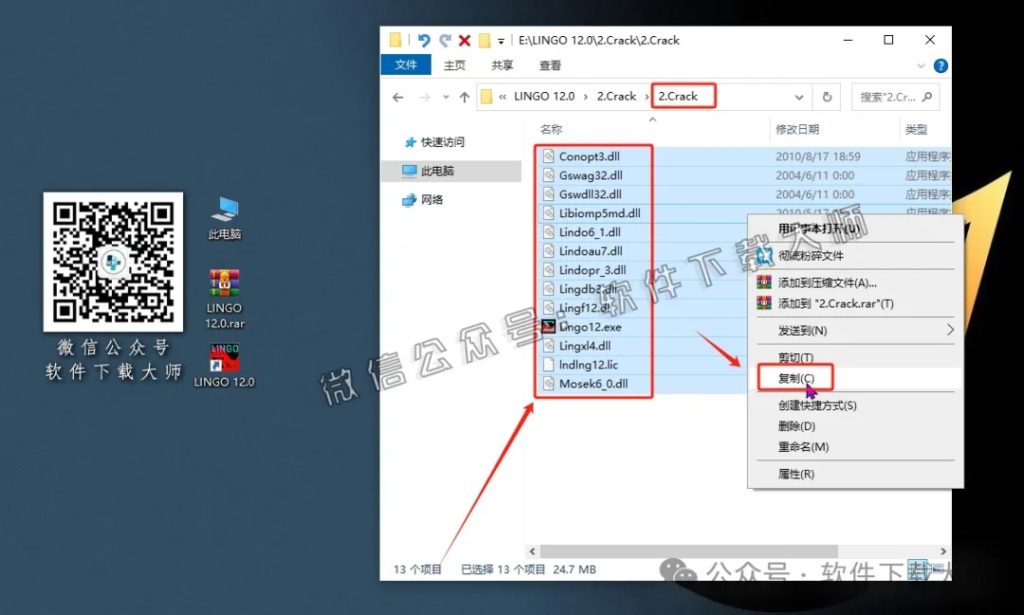The height and width of the screenshot is (615, 1024).
Task: Switch to the 查看 ribbon tab
Action: coord(553,65)
